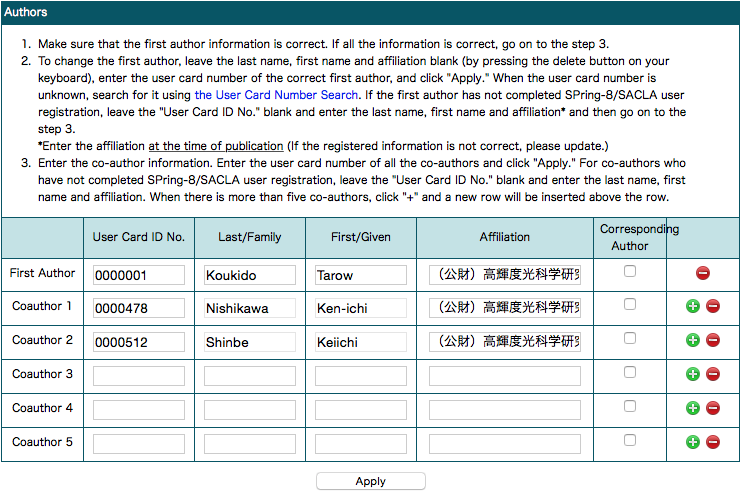Image resolution: width=741 pixels, height=491 pixels.
Task: Click Coauthor 2 First/Given name field
Action: point(360,342)
